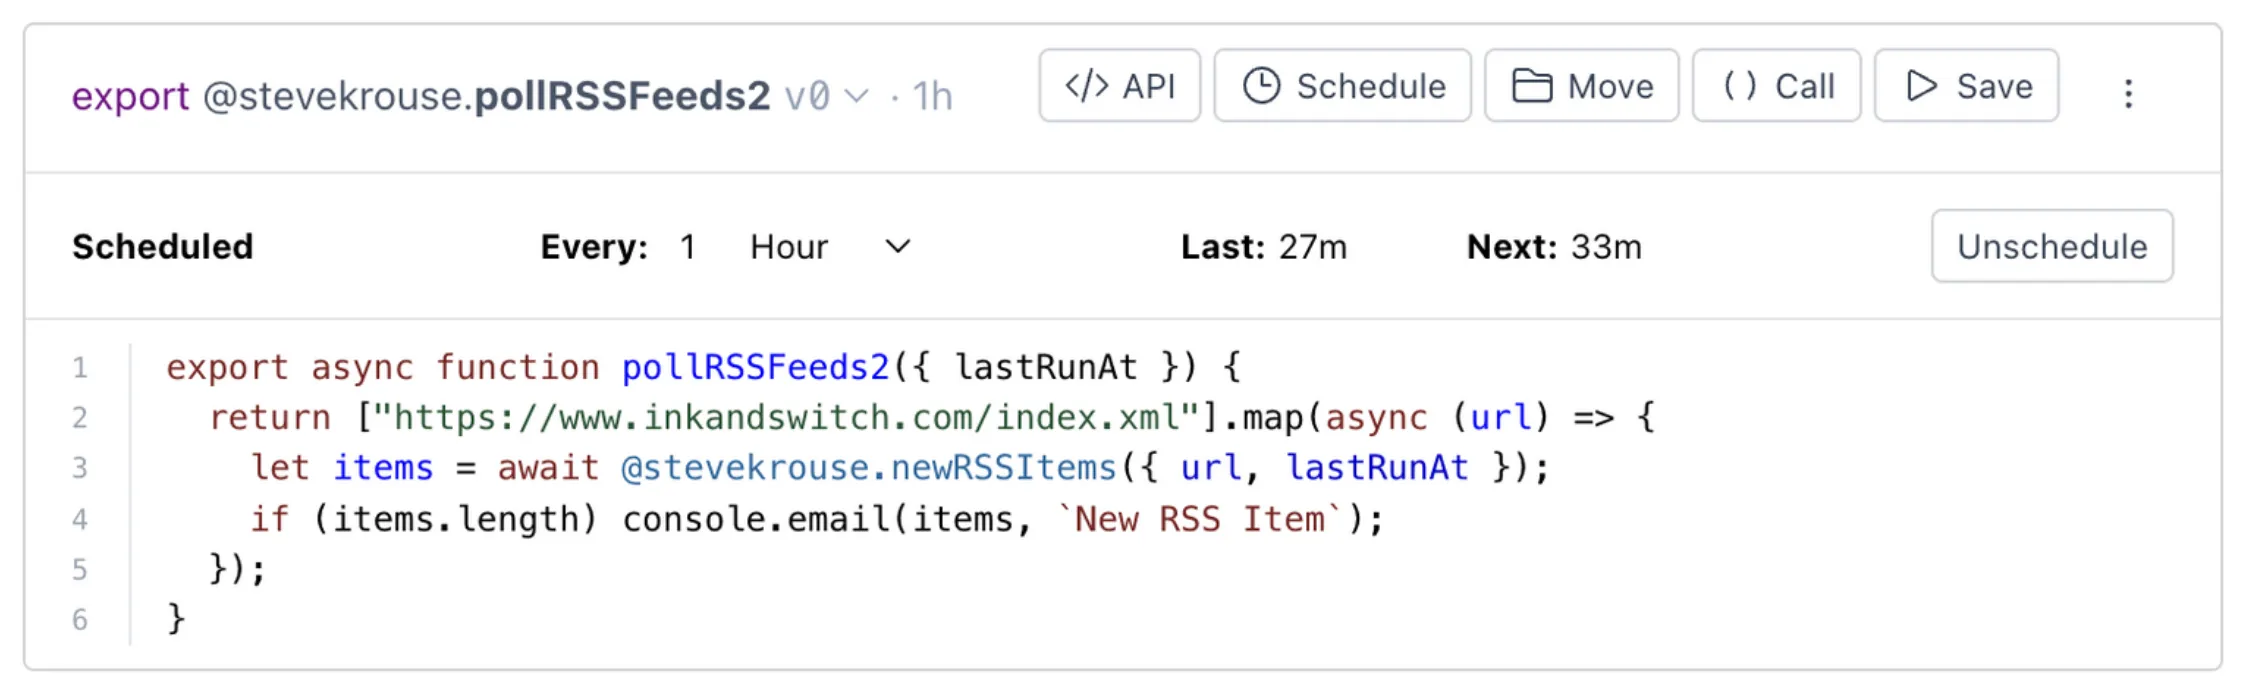Click the Next: 33m run indicator
This screenshot has width=2244, height=688.
(1553, 247)
